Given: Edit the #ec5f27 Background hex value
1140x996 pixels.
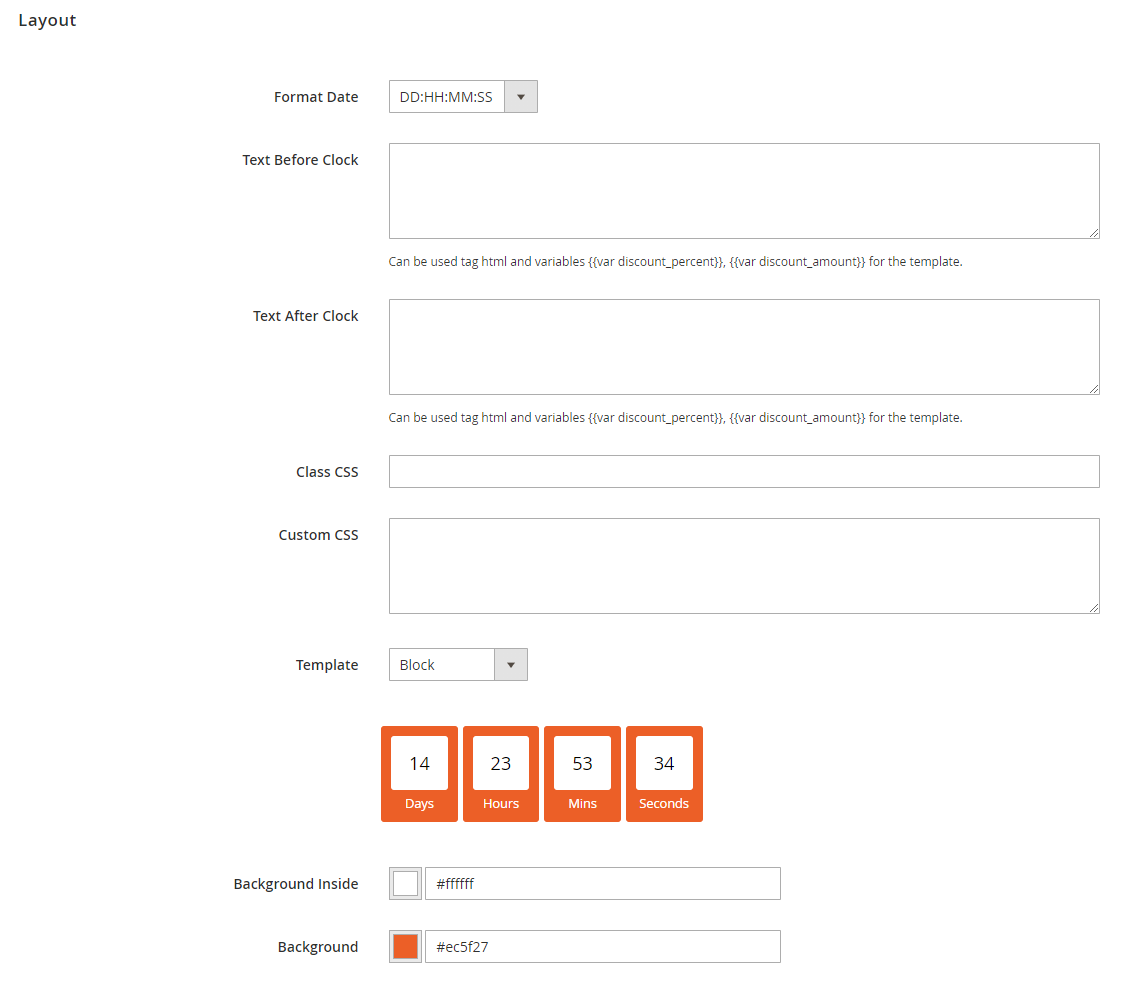Looking at the screenshot, I should pyautogui.click(x=603, y=946).
